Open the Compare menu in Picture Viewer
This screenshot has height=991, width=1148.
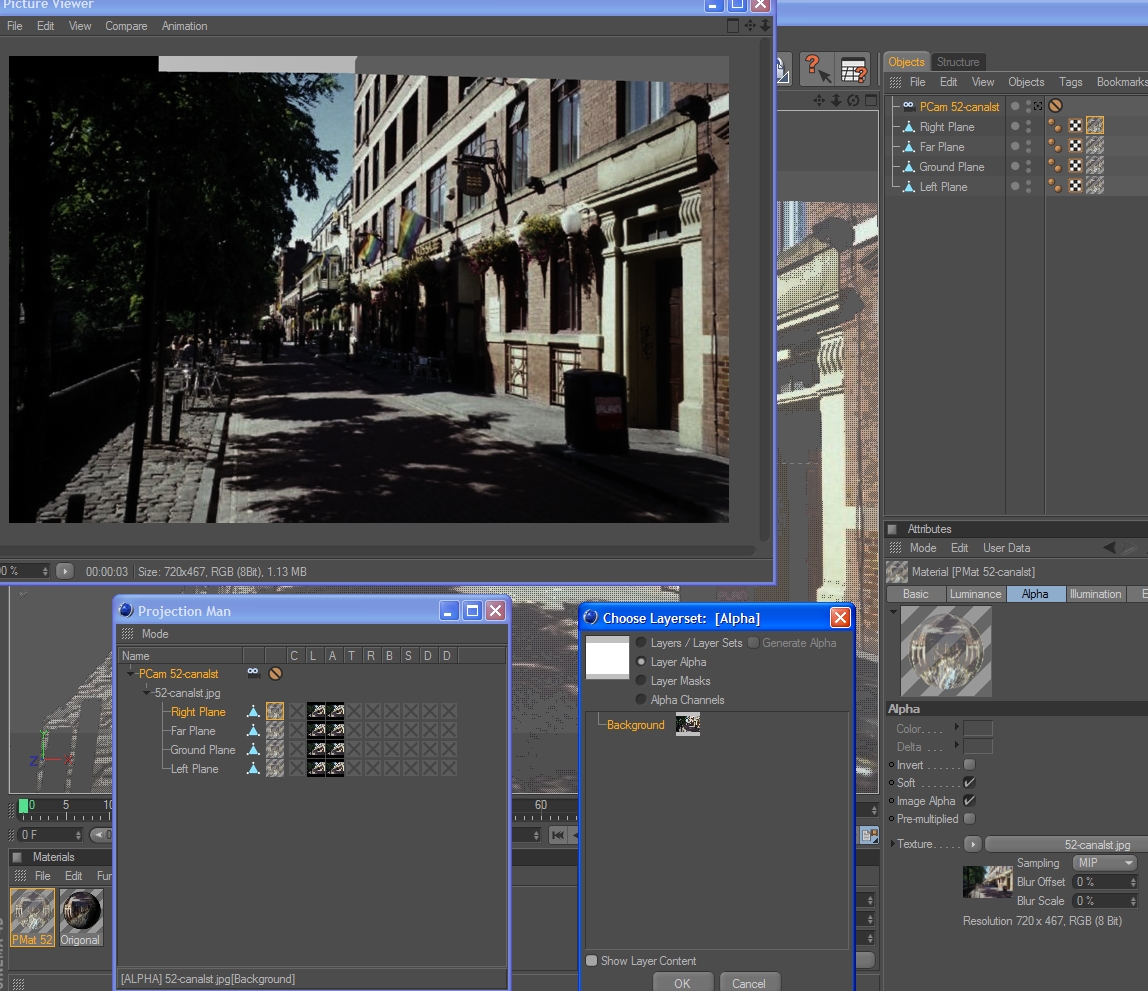pos(126,26)
